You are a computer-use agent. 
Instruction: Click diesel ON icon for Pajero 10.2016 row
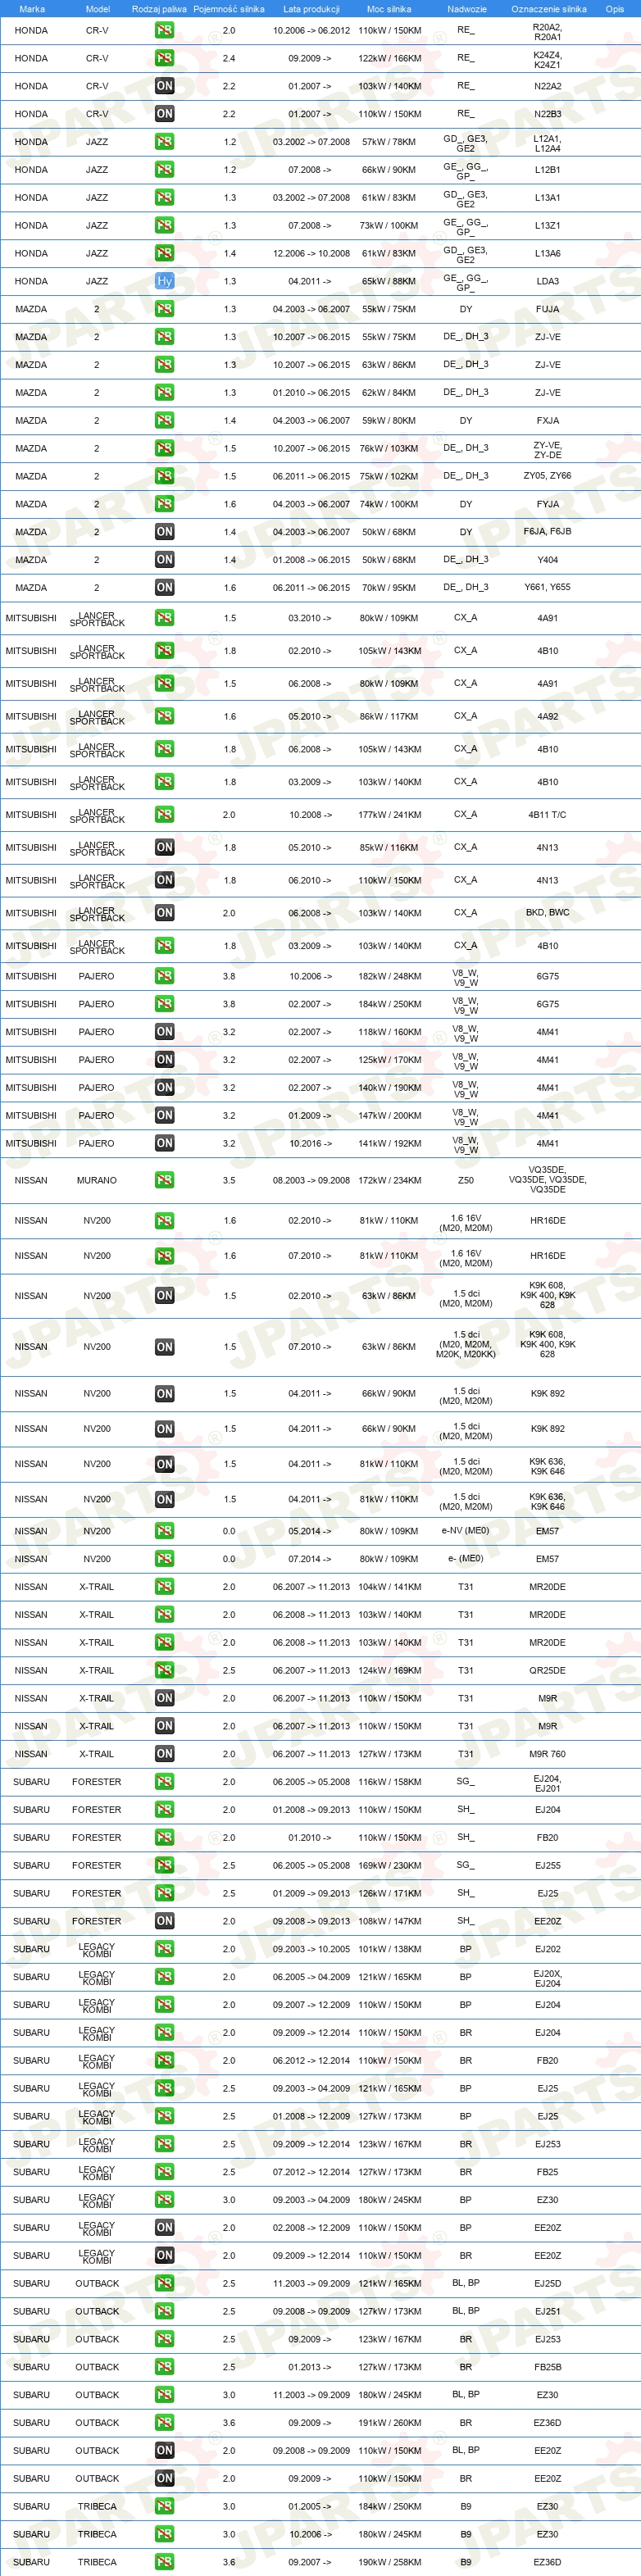tap(165, 1143)
